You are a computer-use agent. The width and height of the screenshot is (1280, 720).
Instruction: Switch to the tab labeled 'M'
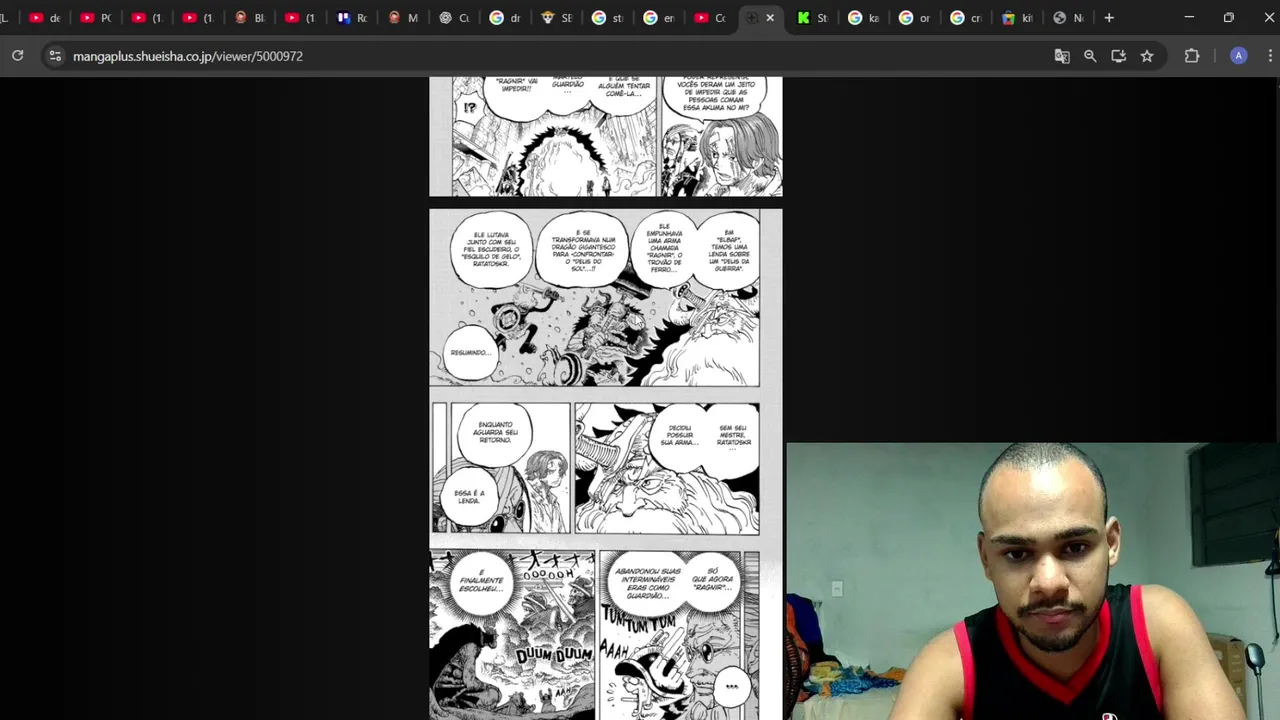click(404, 18)
